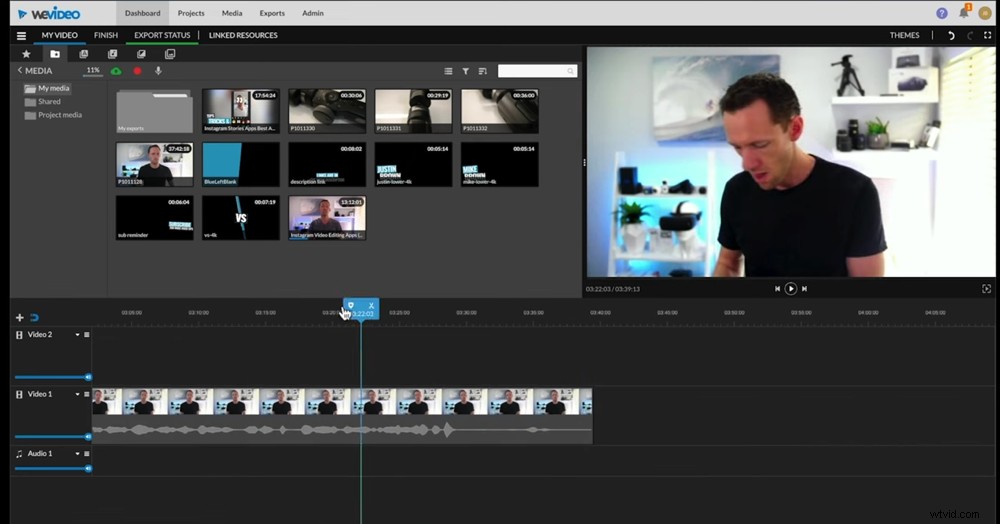1000x524 pixels.
Task: Select the P1011332 clip thumbnail
Action: (x=499, y=112)
